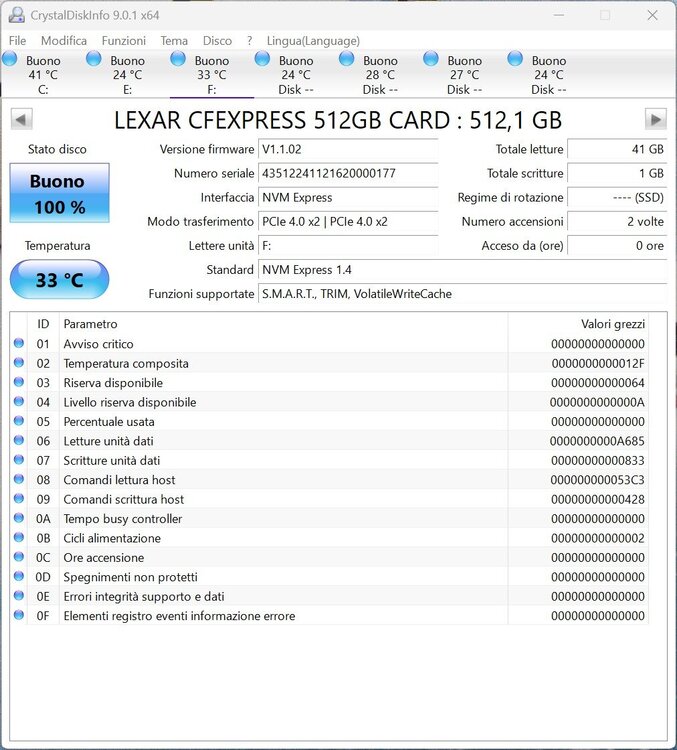Image resolution: width=677 pixels, height=750 pixels.
Task: Click the Numero accensioni value 2 volte
Action: [617, 221]
